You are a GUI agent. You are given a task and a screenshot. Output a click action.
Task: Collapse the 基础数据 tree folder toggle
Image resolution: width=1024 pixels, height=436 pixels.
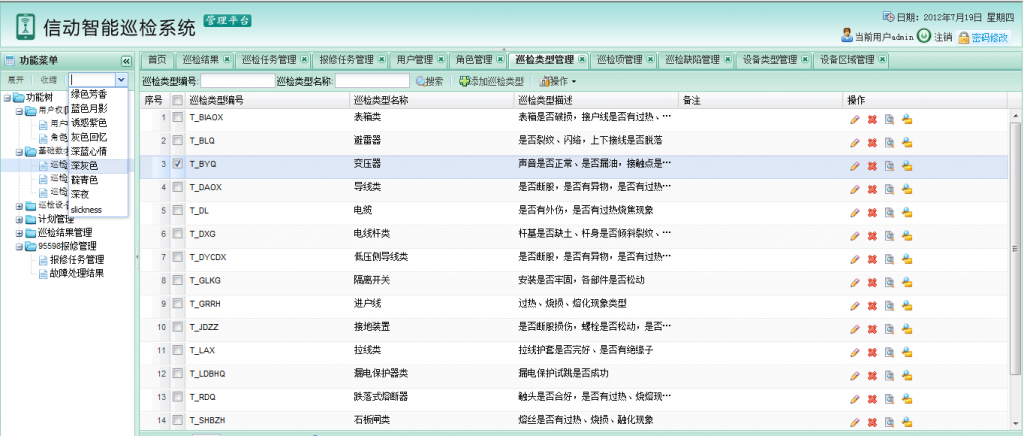(x=19, y=151)
